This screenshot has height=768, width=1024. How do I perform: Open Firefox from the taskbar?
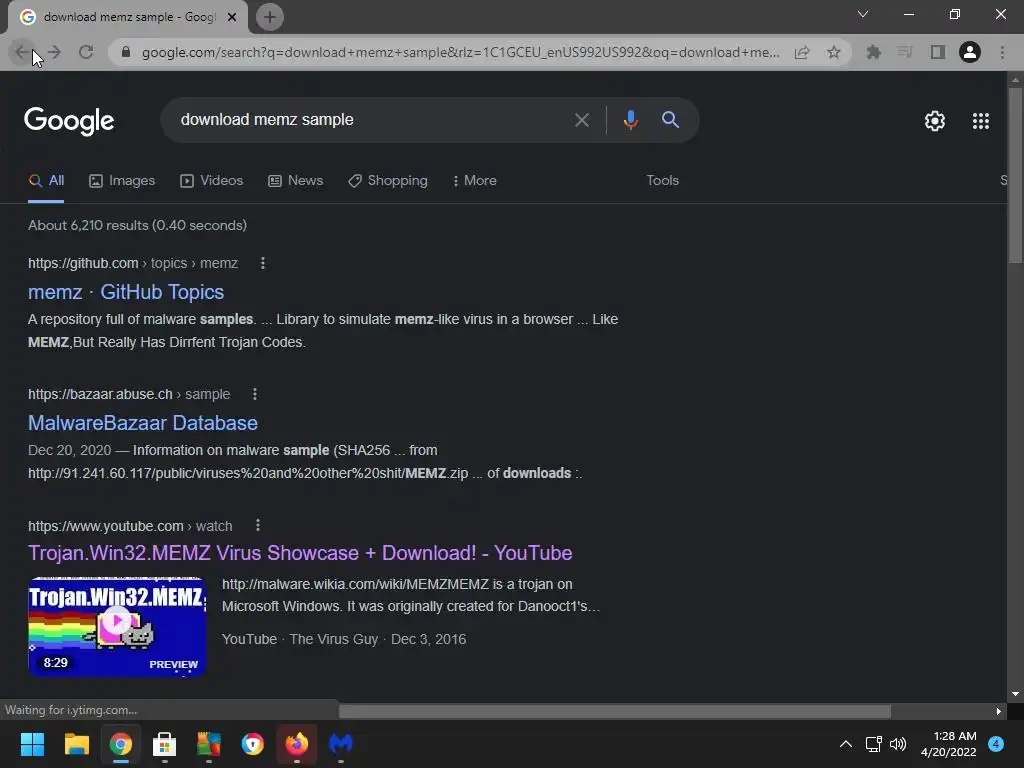[x=296, y=744]
